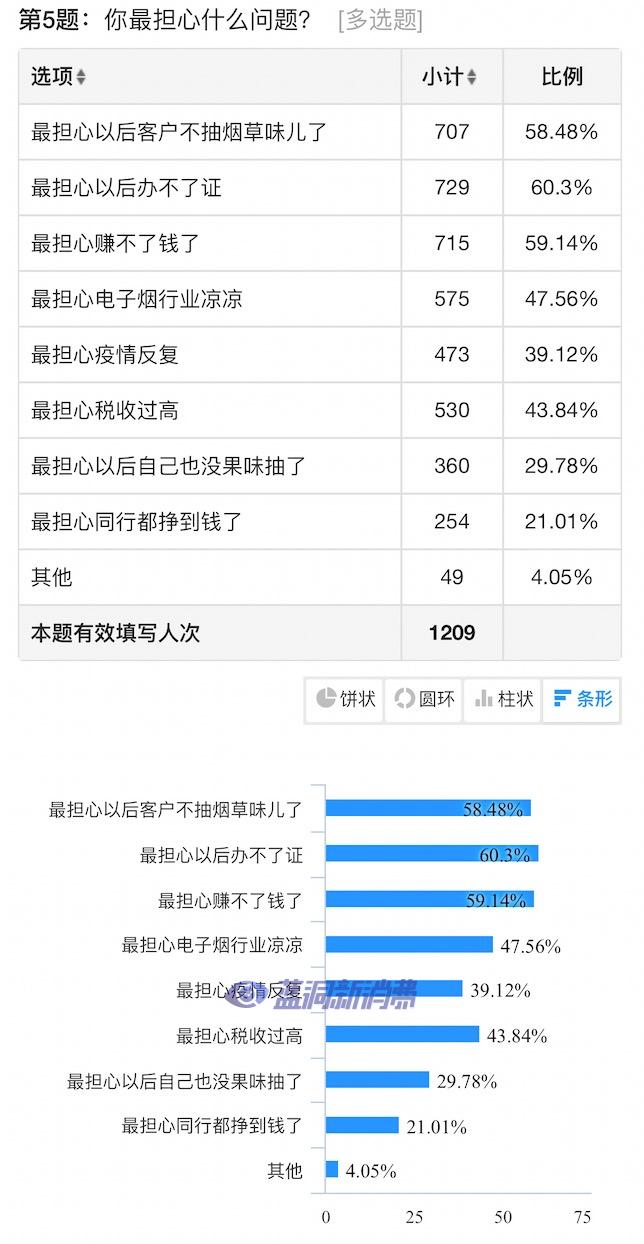Click the 4.05% label in the chart
The height and width of the screenshot is (1244, 644).
click(372, 1169)
